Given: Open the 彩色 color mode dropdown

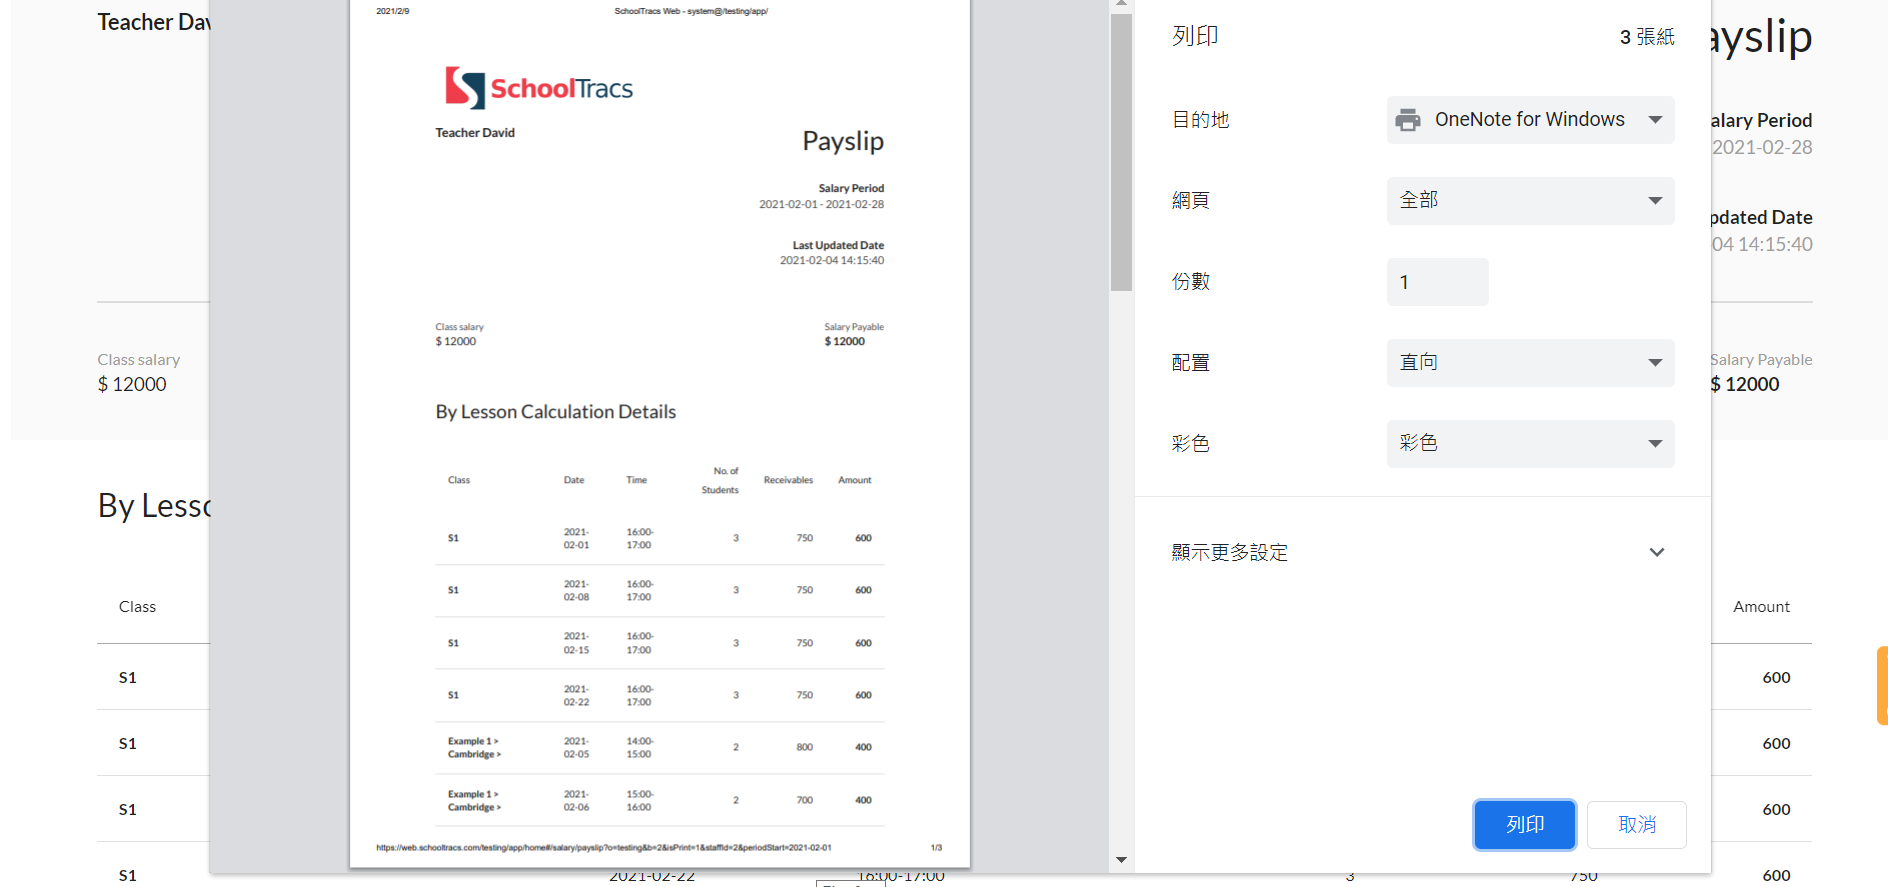Looking at the screenshot, I should 1529,444.
